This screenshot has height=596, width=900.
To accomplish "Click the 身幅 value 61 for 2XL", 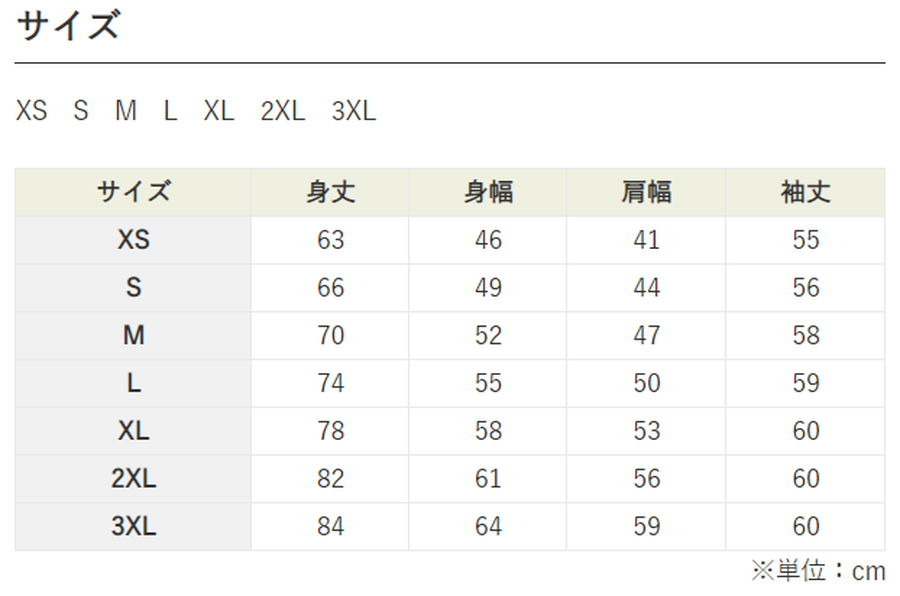I will [488, 479].
